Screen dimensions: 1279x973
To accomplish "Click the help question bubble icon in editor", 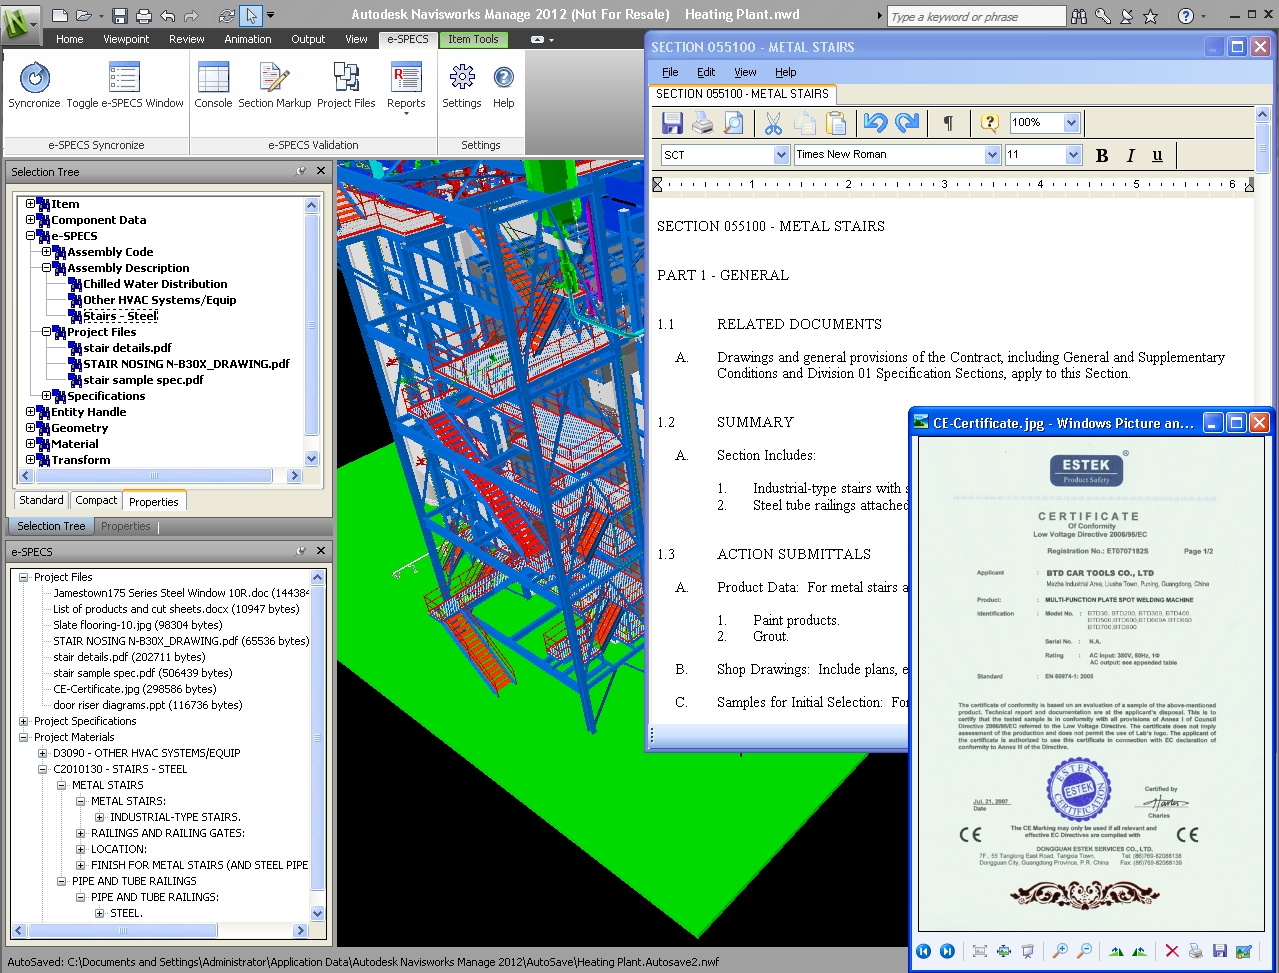I will 989,123.
